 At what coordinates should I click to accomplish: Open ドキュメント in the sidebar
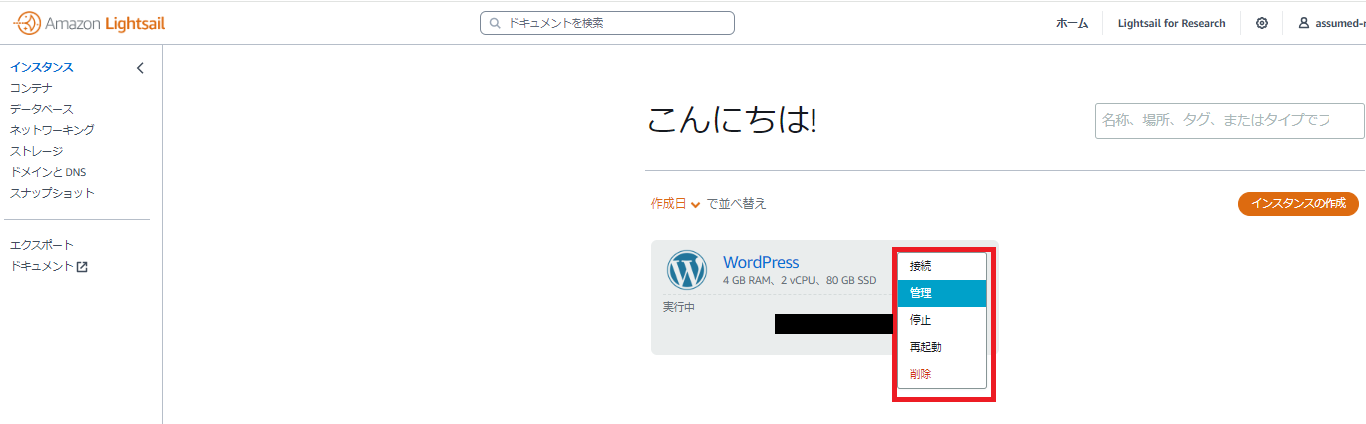click(42, 267)
